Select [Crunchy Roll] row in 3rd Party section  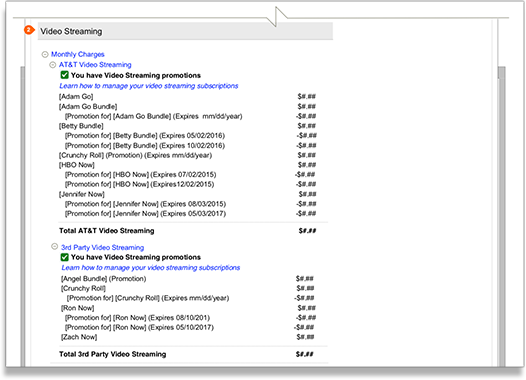coord(188,288)
